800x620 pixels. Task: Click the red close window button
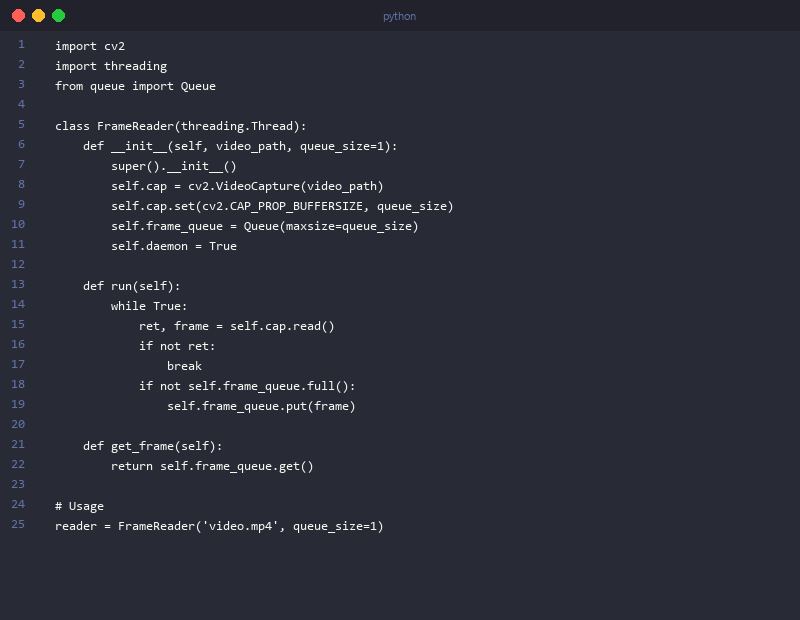pyautogui.click(x=18, y=16)
